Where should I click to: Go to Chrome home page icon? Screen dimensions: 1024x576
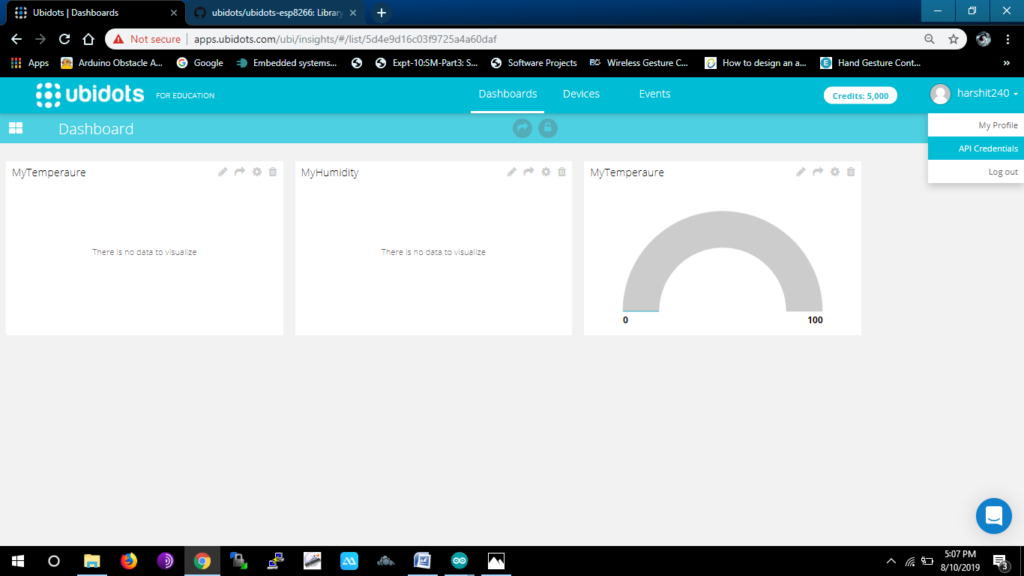[x=88, y=39]
